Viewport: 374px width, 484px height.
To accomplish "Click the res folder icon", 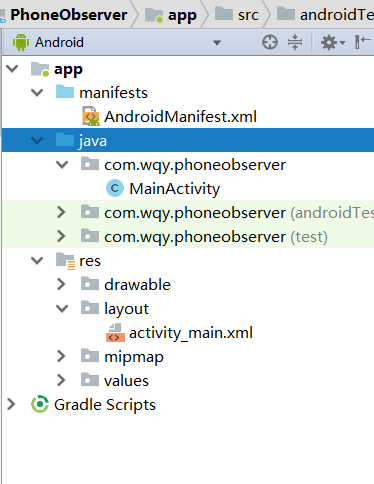I will pyautogui.click(x=65, y=261).
